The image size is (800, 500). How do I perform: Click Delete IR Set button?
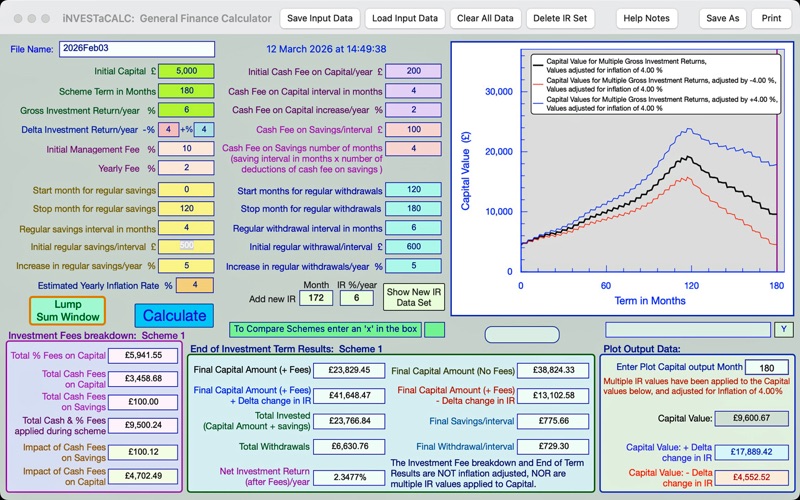(x=560, y=18)
